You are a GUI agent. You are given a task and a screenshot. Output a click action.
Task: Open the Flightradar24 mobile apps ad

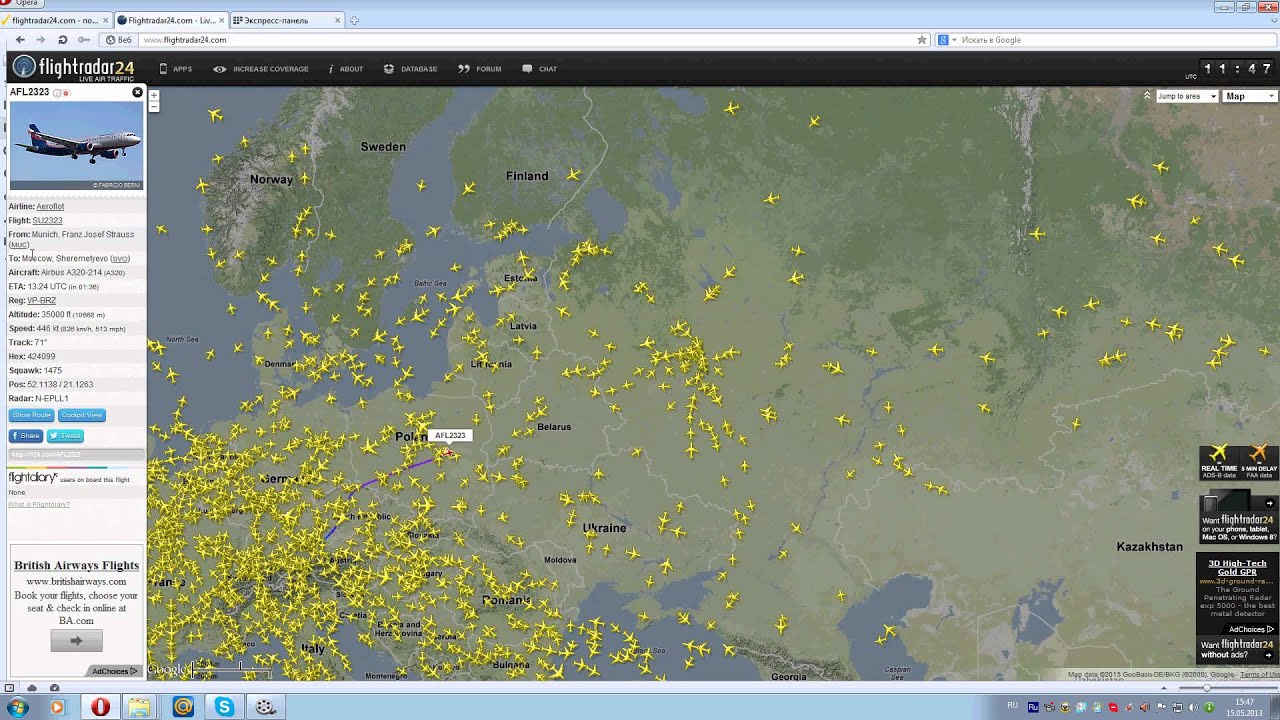(x=1238, y=517)
